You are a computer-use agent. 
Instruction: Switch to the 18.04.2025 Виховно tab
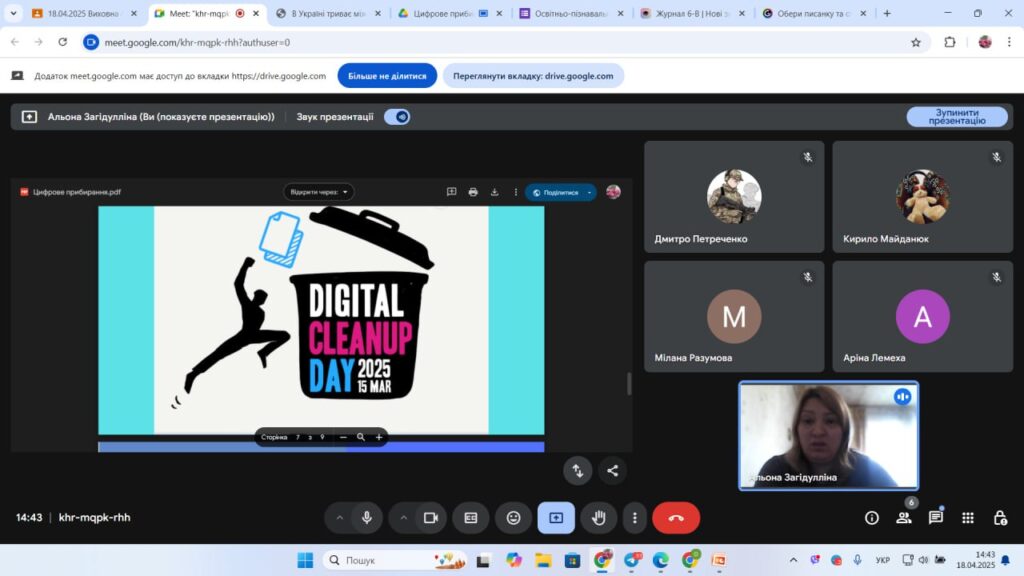click(x=85, y=13)
